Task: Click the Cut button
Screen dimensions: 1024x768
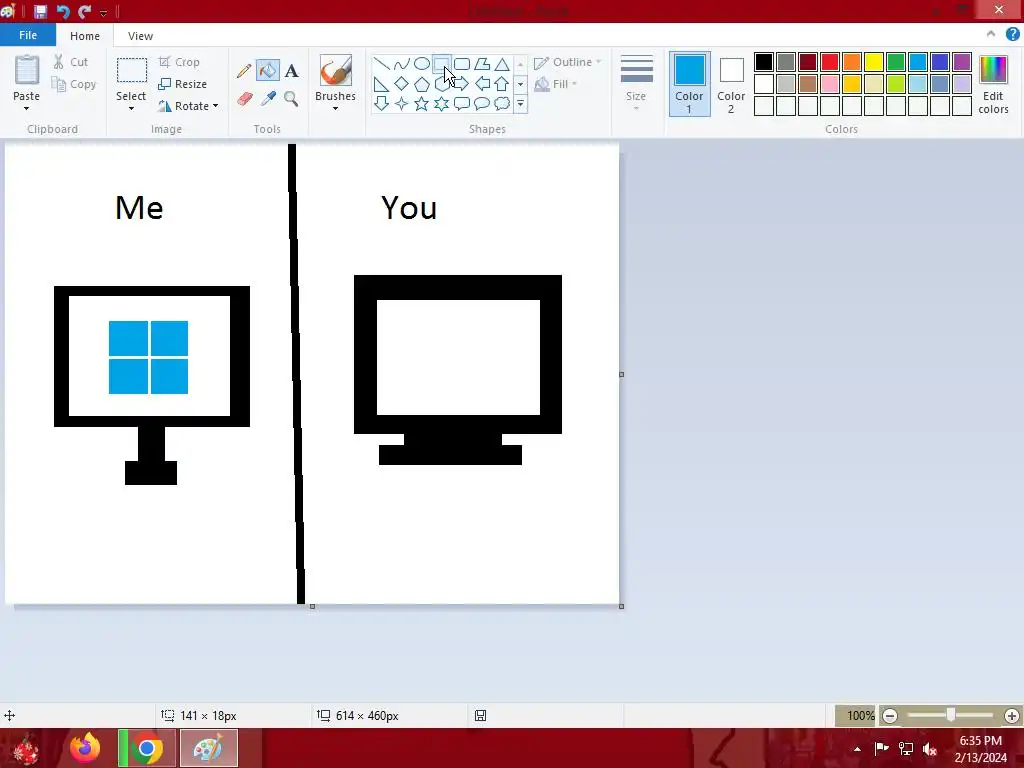Action: (71, 62)
